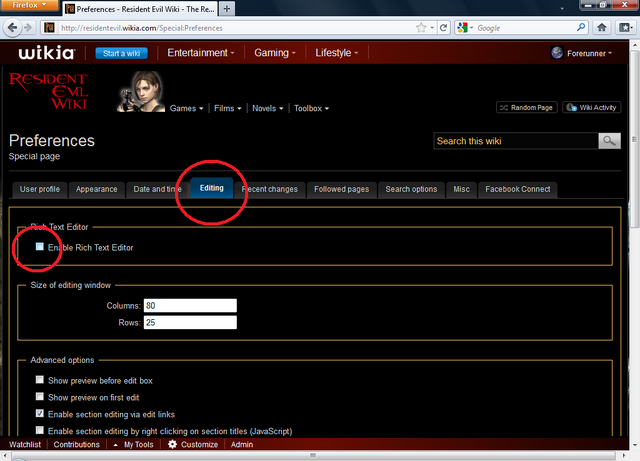
Task: Expand the My Tools menu
Action: (x=133, y=444)
